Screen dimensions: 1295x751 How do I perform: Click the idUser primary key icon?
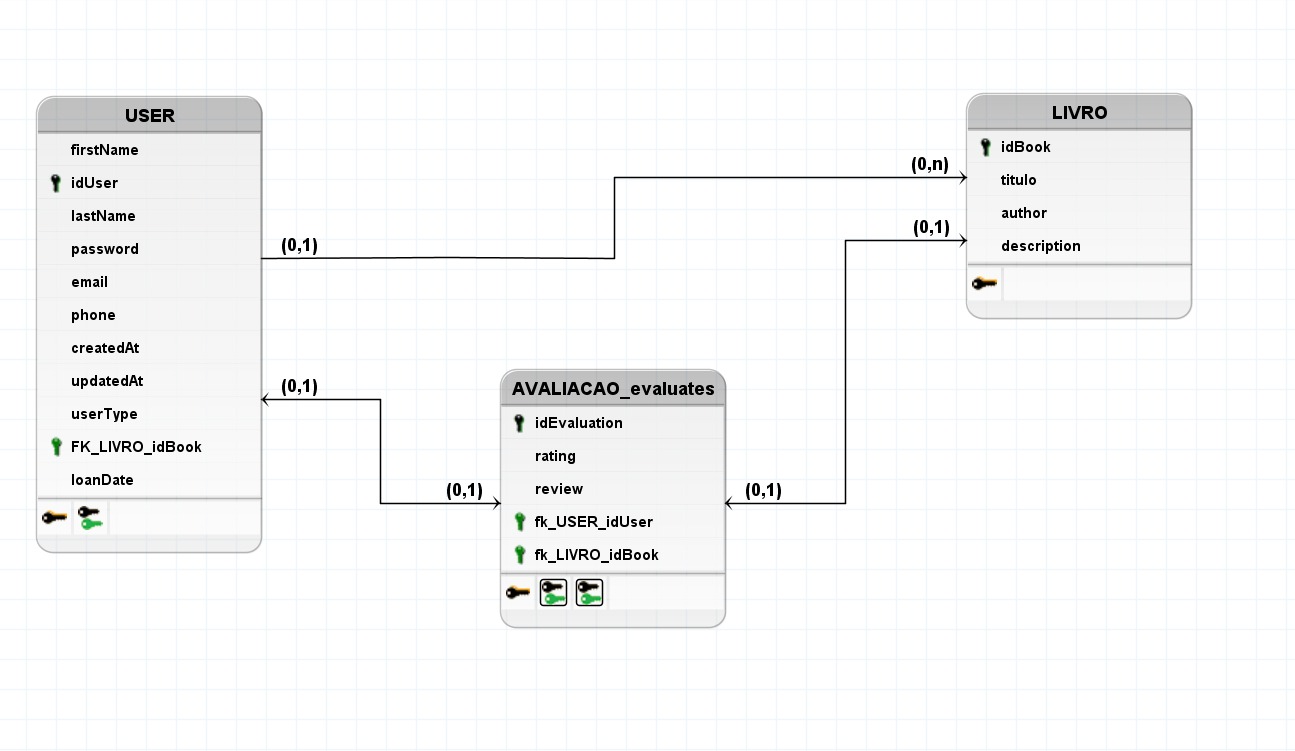pyautogui.click(x=56, y=183)
